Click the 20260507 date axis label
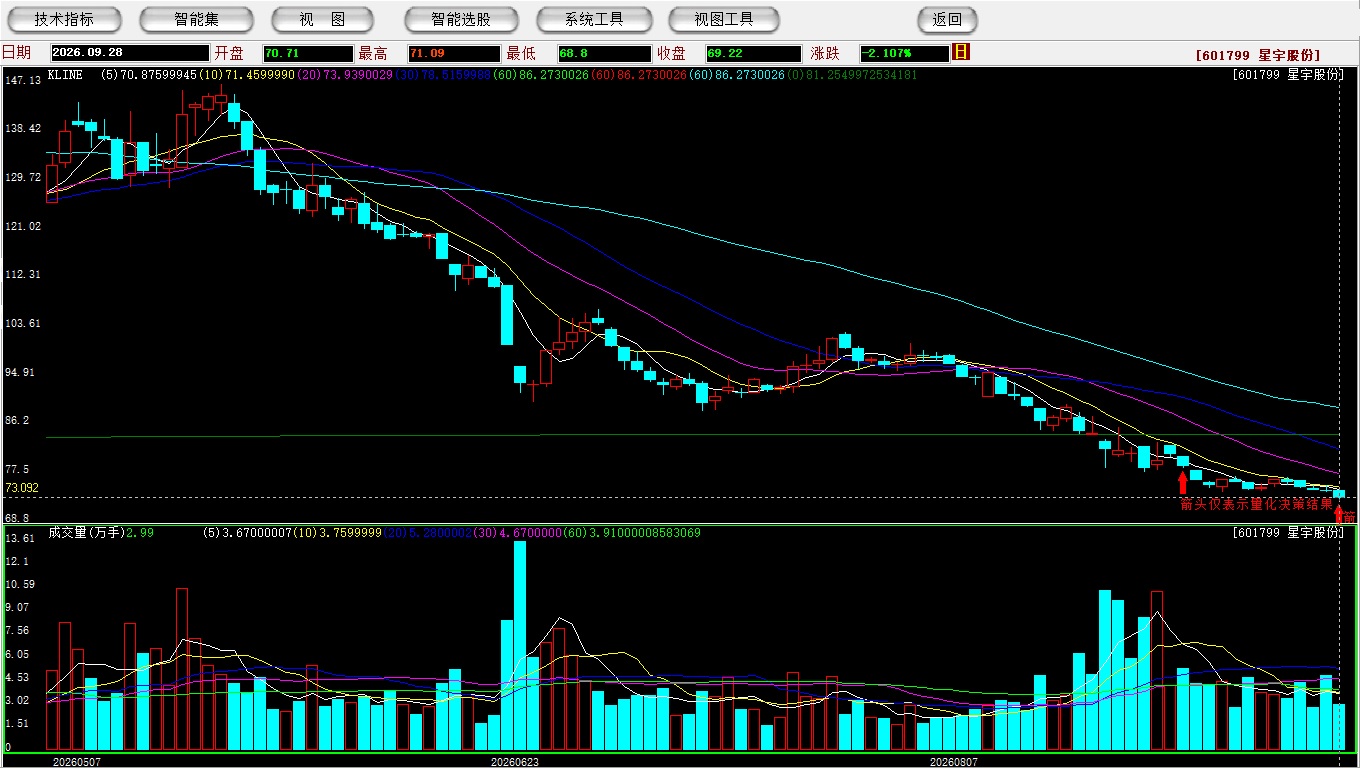1360x768 pixels. (76, 761)
